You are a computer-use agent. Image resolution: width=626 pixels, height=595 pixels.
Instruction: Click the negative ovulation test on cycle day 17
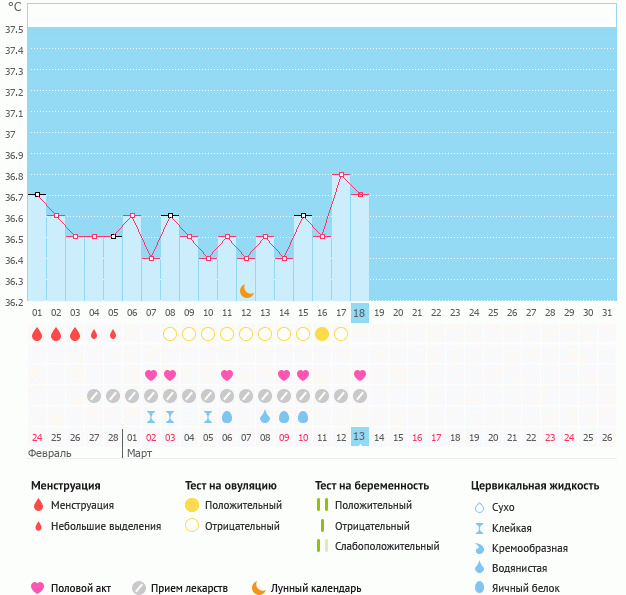341,334
